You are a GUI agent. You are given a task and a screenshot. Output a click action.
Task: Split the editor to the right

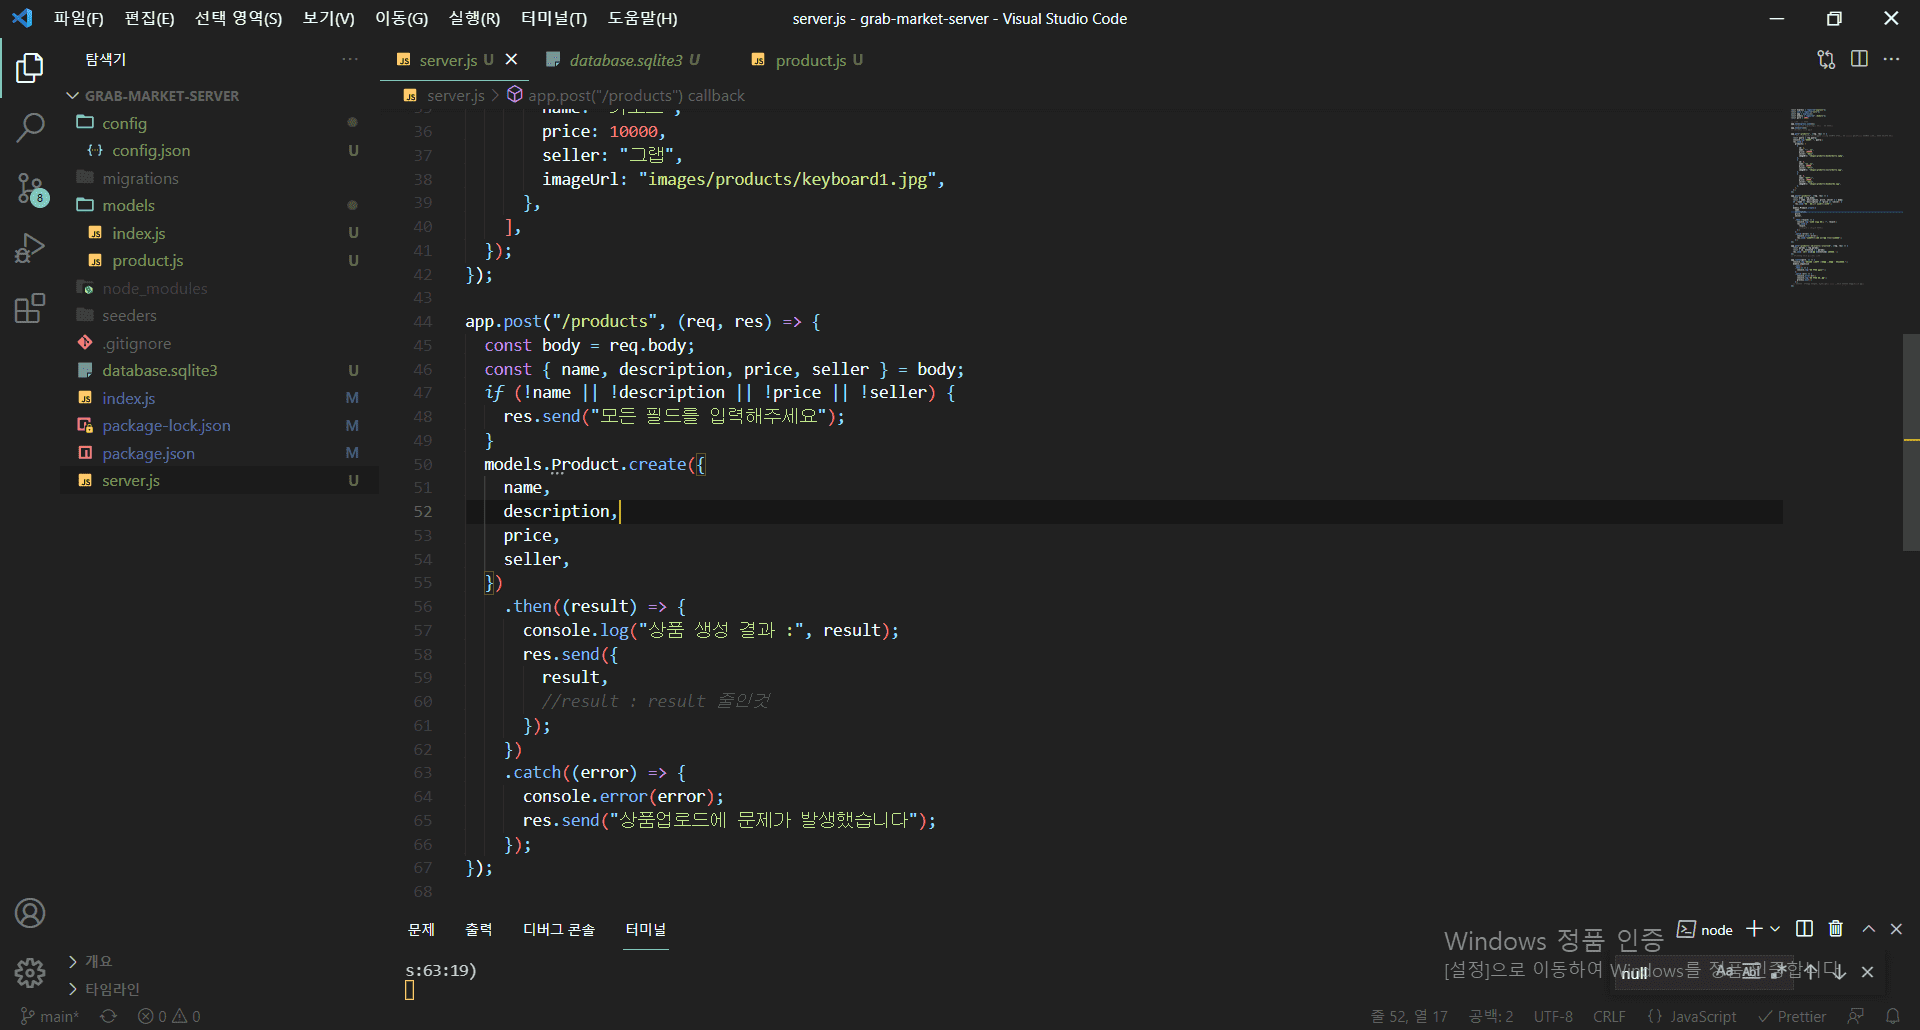[1859, 60]
